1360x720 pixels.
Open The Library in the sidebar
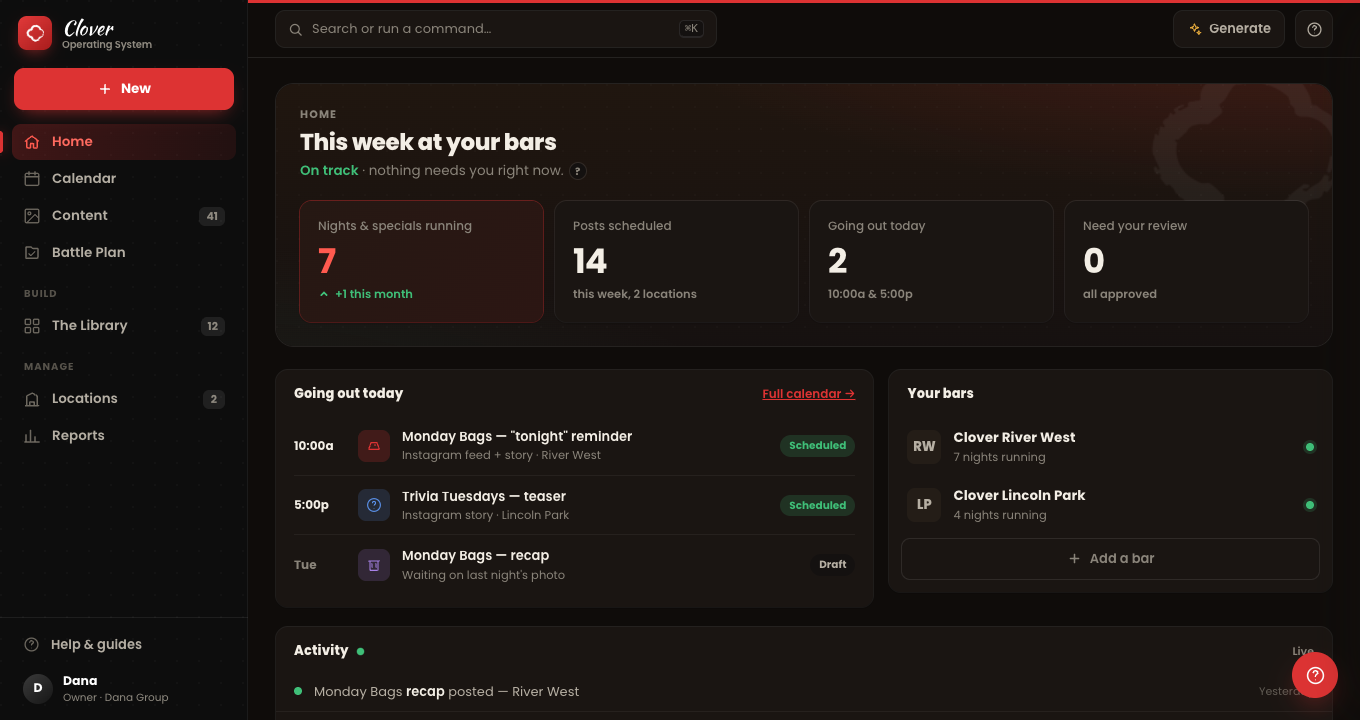(x=124, y=326)
